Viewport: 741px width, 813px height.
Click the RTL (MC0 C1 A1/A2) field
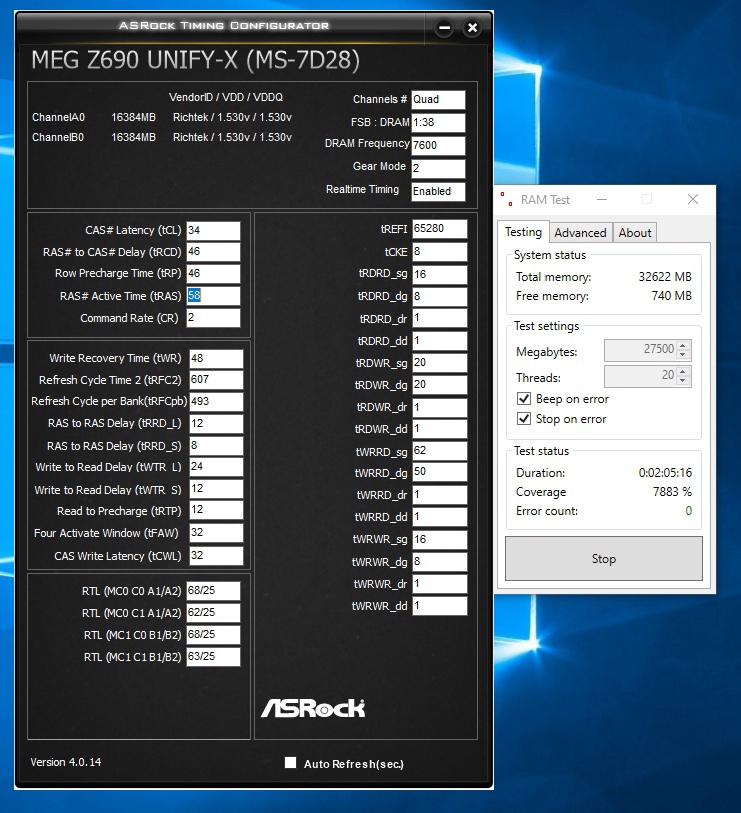coord(213,612)
